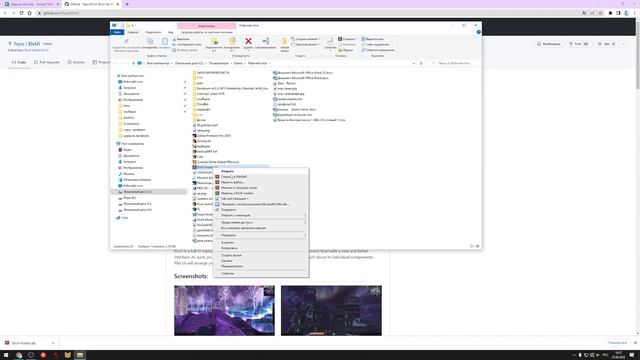The height and width of the screenshot is (360, 640).
Task: Click the Properties checkmark icon in ribbon
Action: coord(330,41)
